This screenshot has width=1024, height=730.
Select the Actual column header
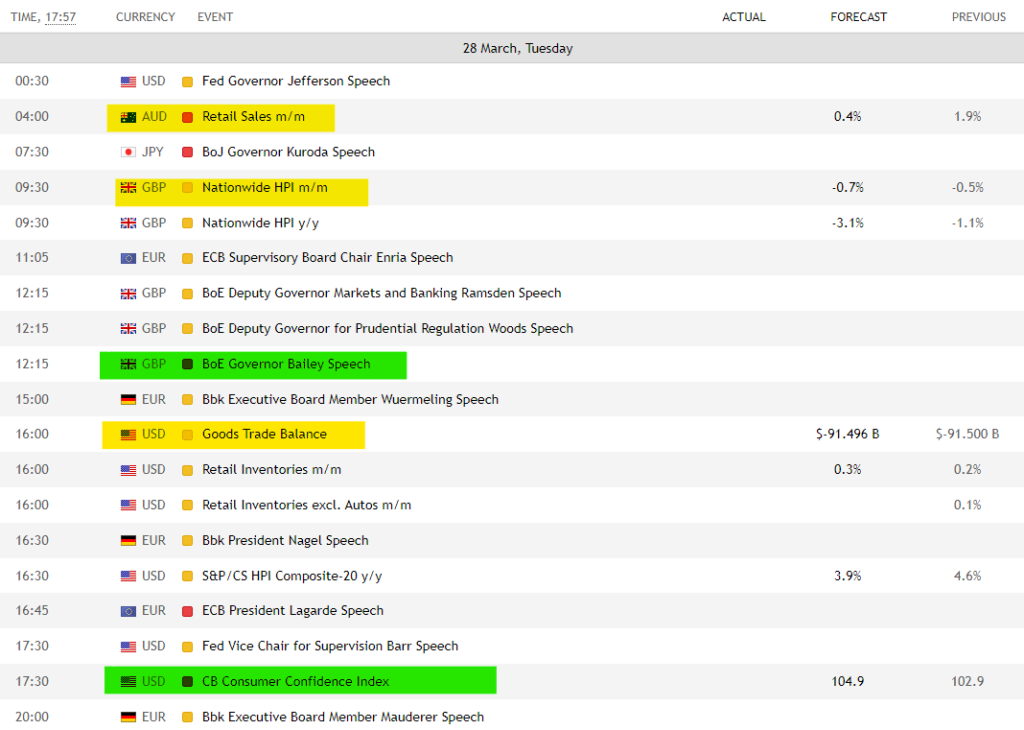(743, 17)
